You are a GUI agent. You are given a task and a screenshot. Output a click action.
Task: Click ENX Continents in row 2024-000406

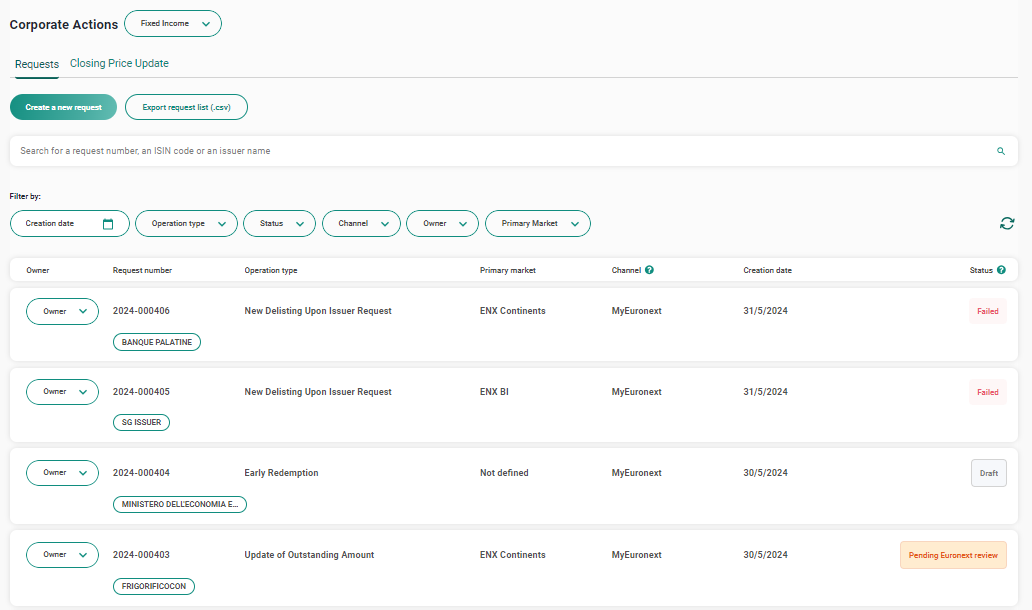pyautogui.click(x=513, y=311)
